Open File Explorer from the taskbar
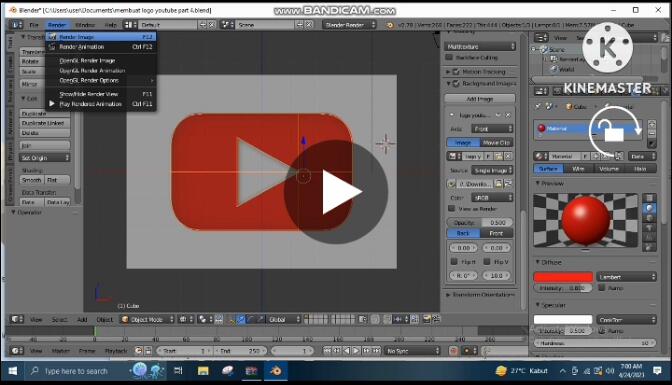 [x=203, y=371]
